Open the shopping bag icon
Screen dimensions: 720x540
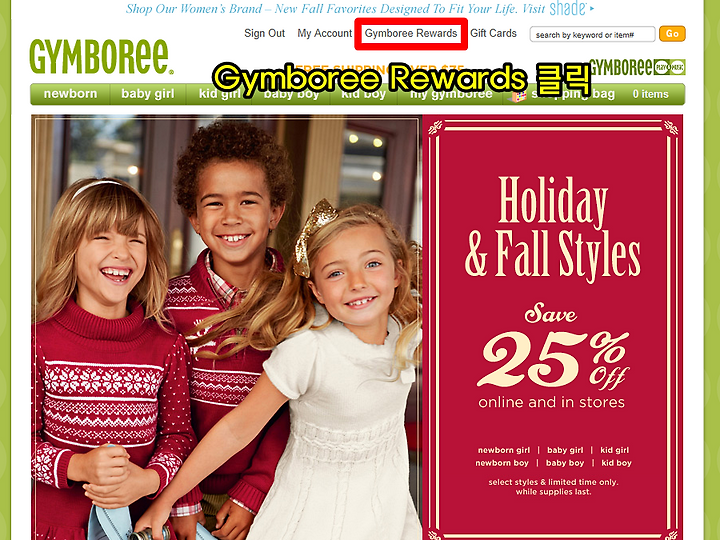point(517,95)
